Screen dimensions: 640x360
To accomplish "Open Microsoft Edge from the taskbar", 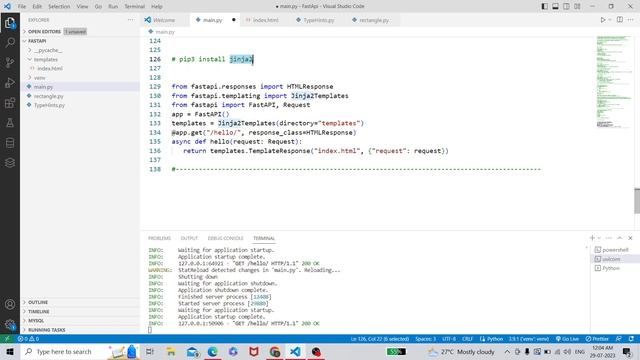I will click(x=212, y=352).
